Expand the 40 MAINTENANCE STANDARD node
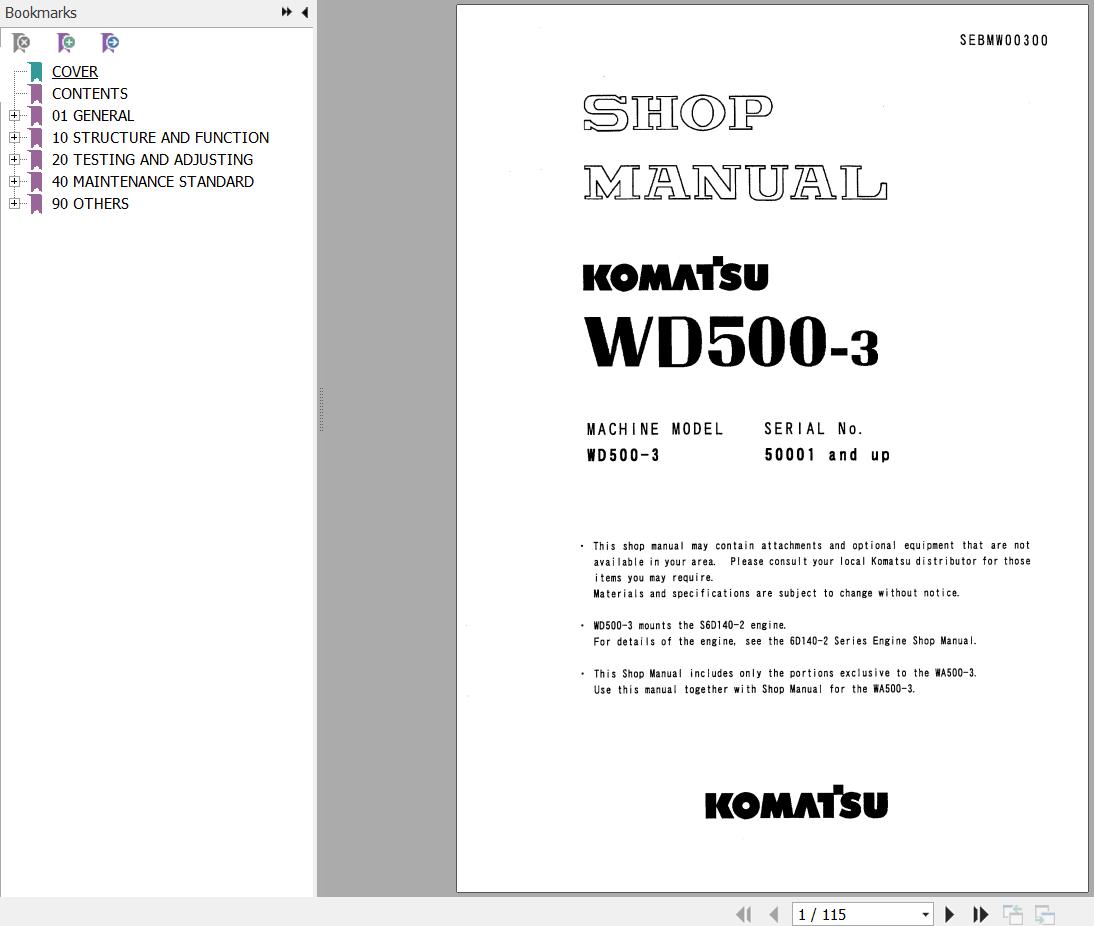This screenshot has height=926, width=1094. tap(14, 181)
